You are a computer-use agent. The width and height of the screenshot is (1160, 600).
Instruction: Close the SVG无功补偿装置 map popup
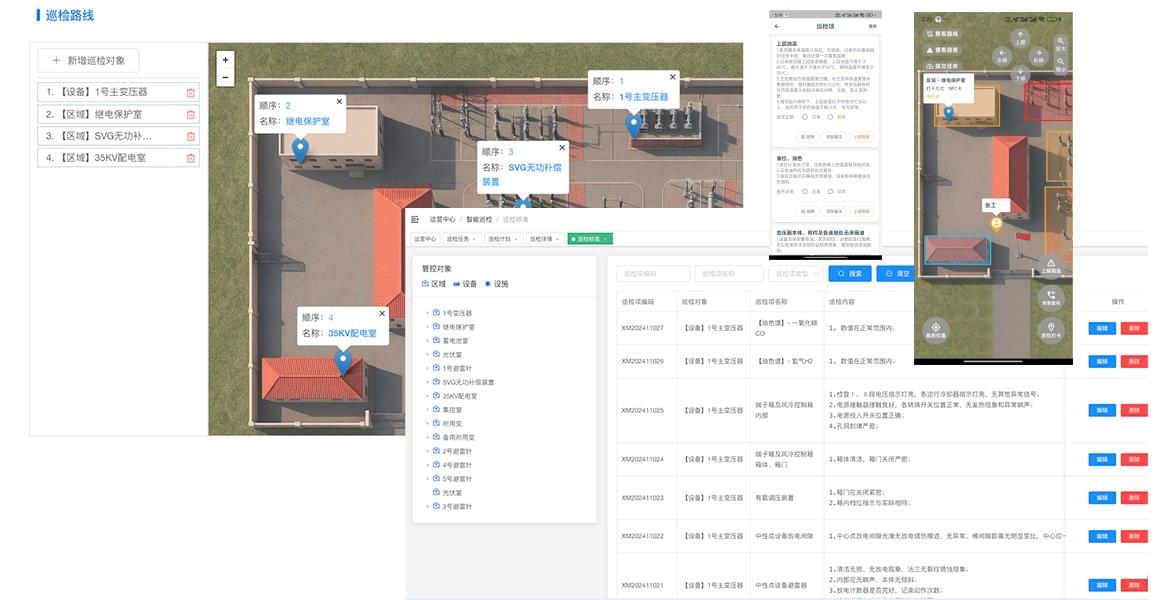tap(562, 148)
